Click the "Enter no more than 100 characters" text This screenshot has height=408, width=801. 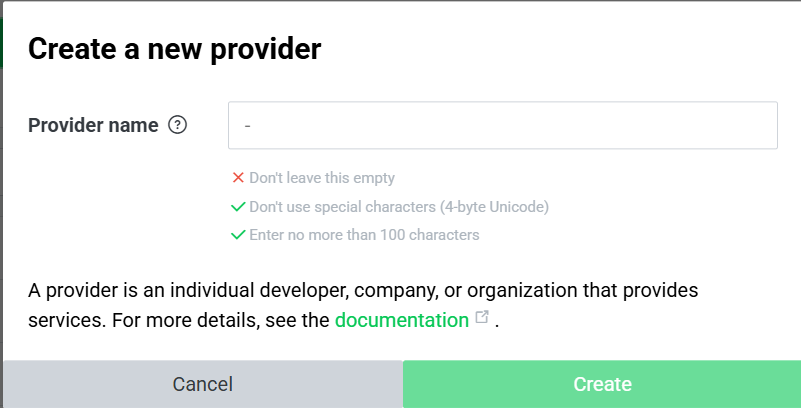coord(364,235)
